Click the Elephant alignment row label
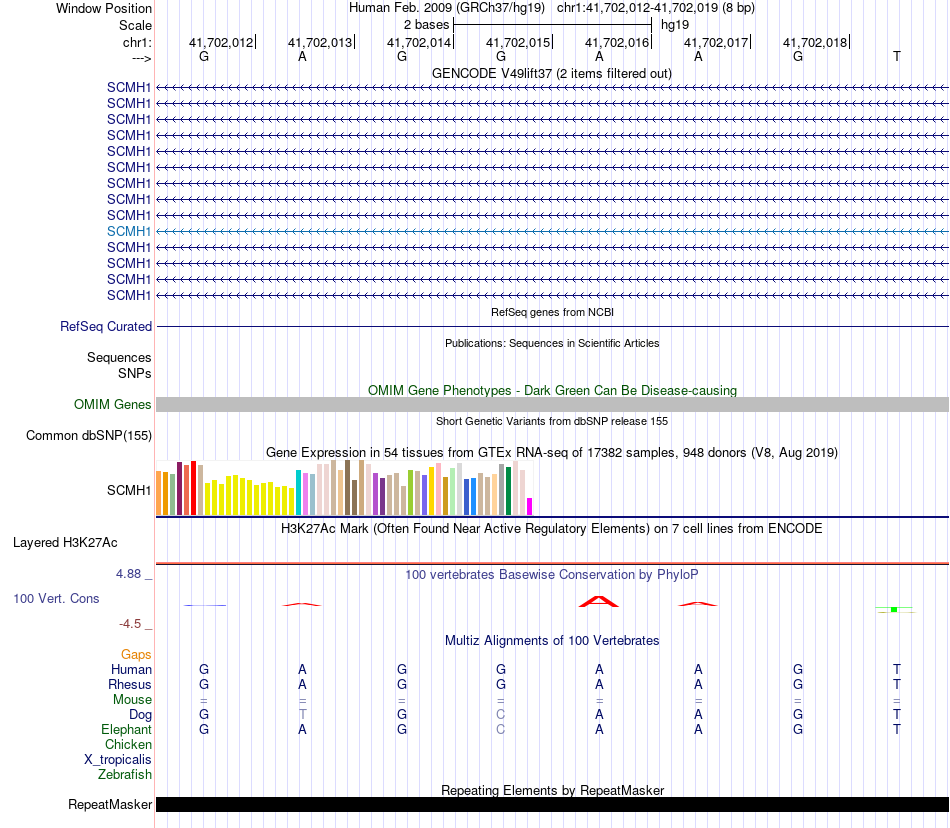950x828 pixels. click(126, 729)
